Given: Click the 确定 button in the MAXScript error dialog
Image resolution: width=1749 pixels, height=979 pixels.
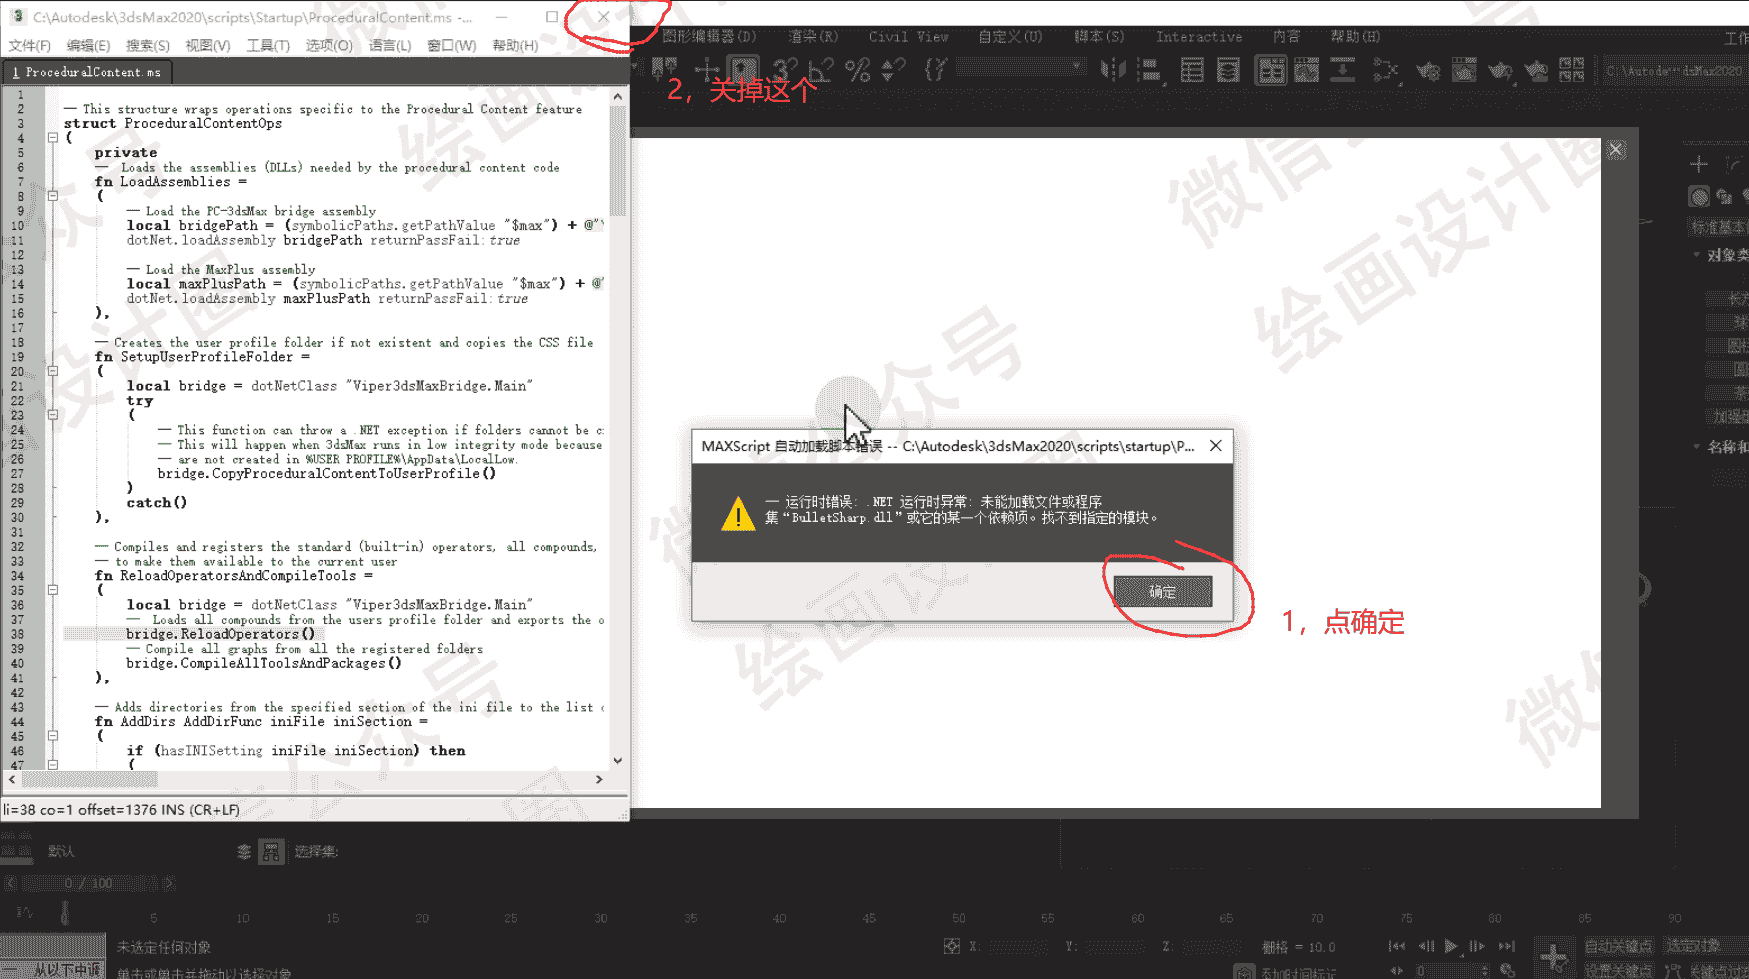Looking at the screenshot, I should pos(1162,591).
